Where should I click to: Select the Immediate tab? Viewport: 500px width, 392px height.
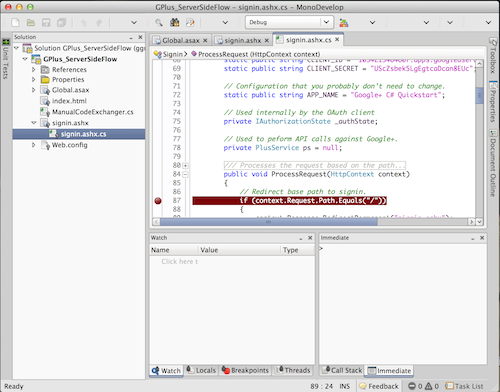click(x=389, y=371)
